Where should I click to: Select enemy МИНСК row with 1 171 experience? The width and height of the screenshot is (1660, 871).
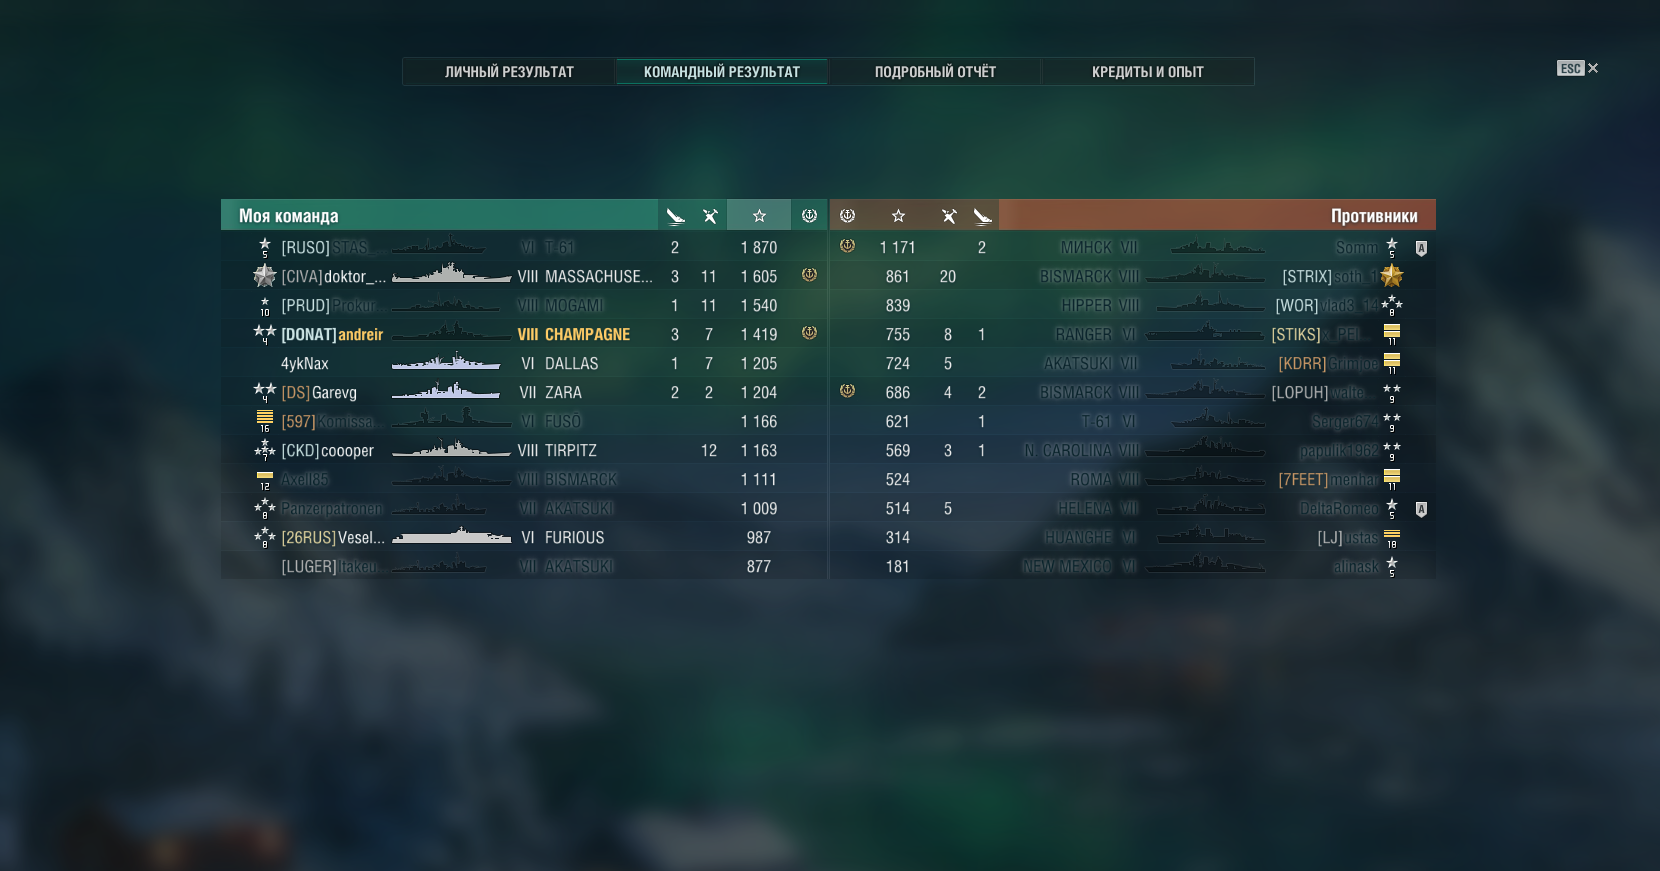[1133, 247]
